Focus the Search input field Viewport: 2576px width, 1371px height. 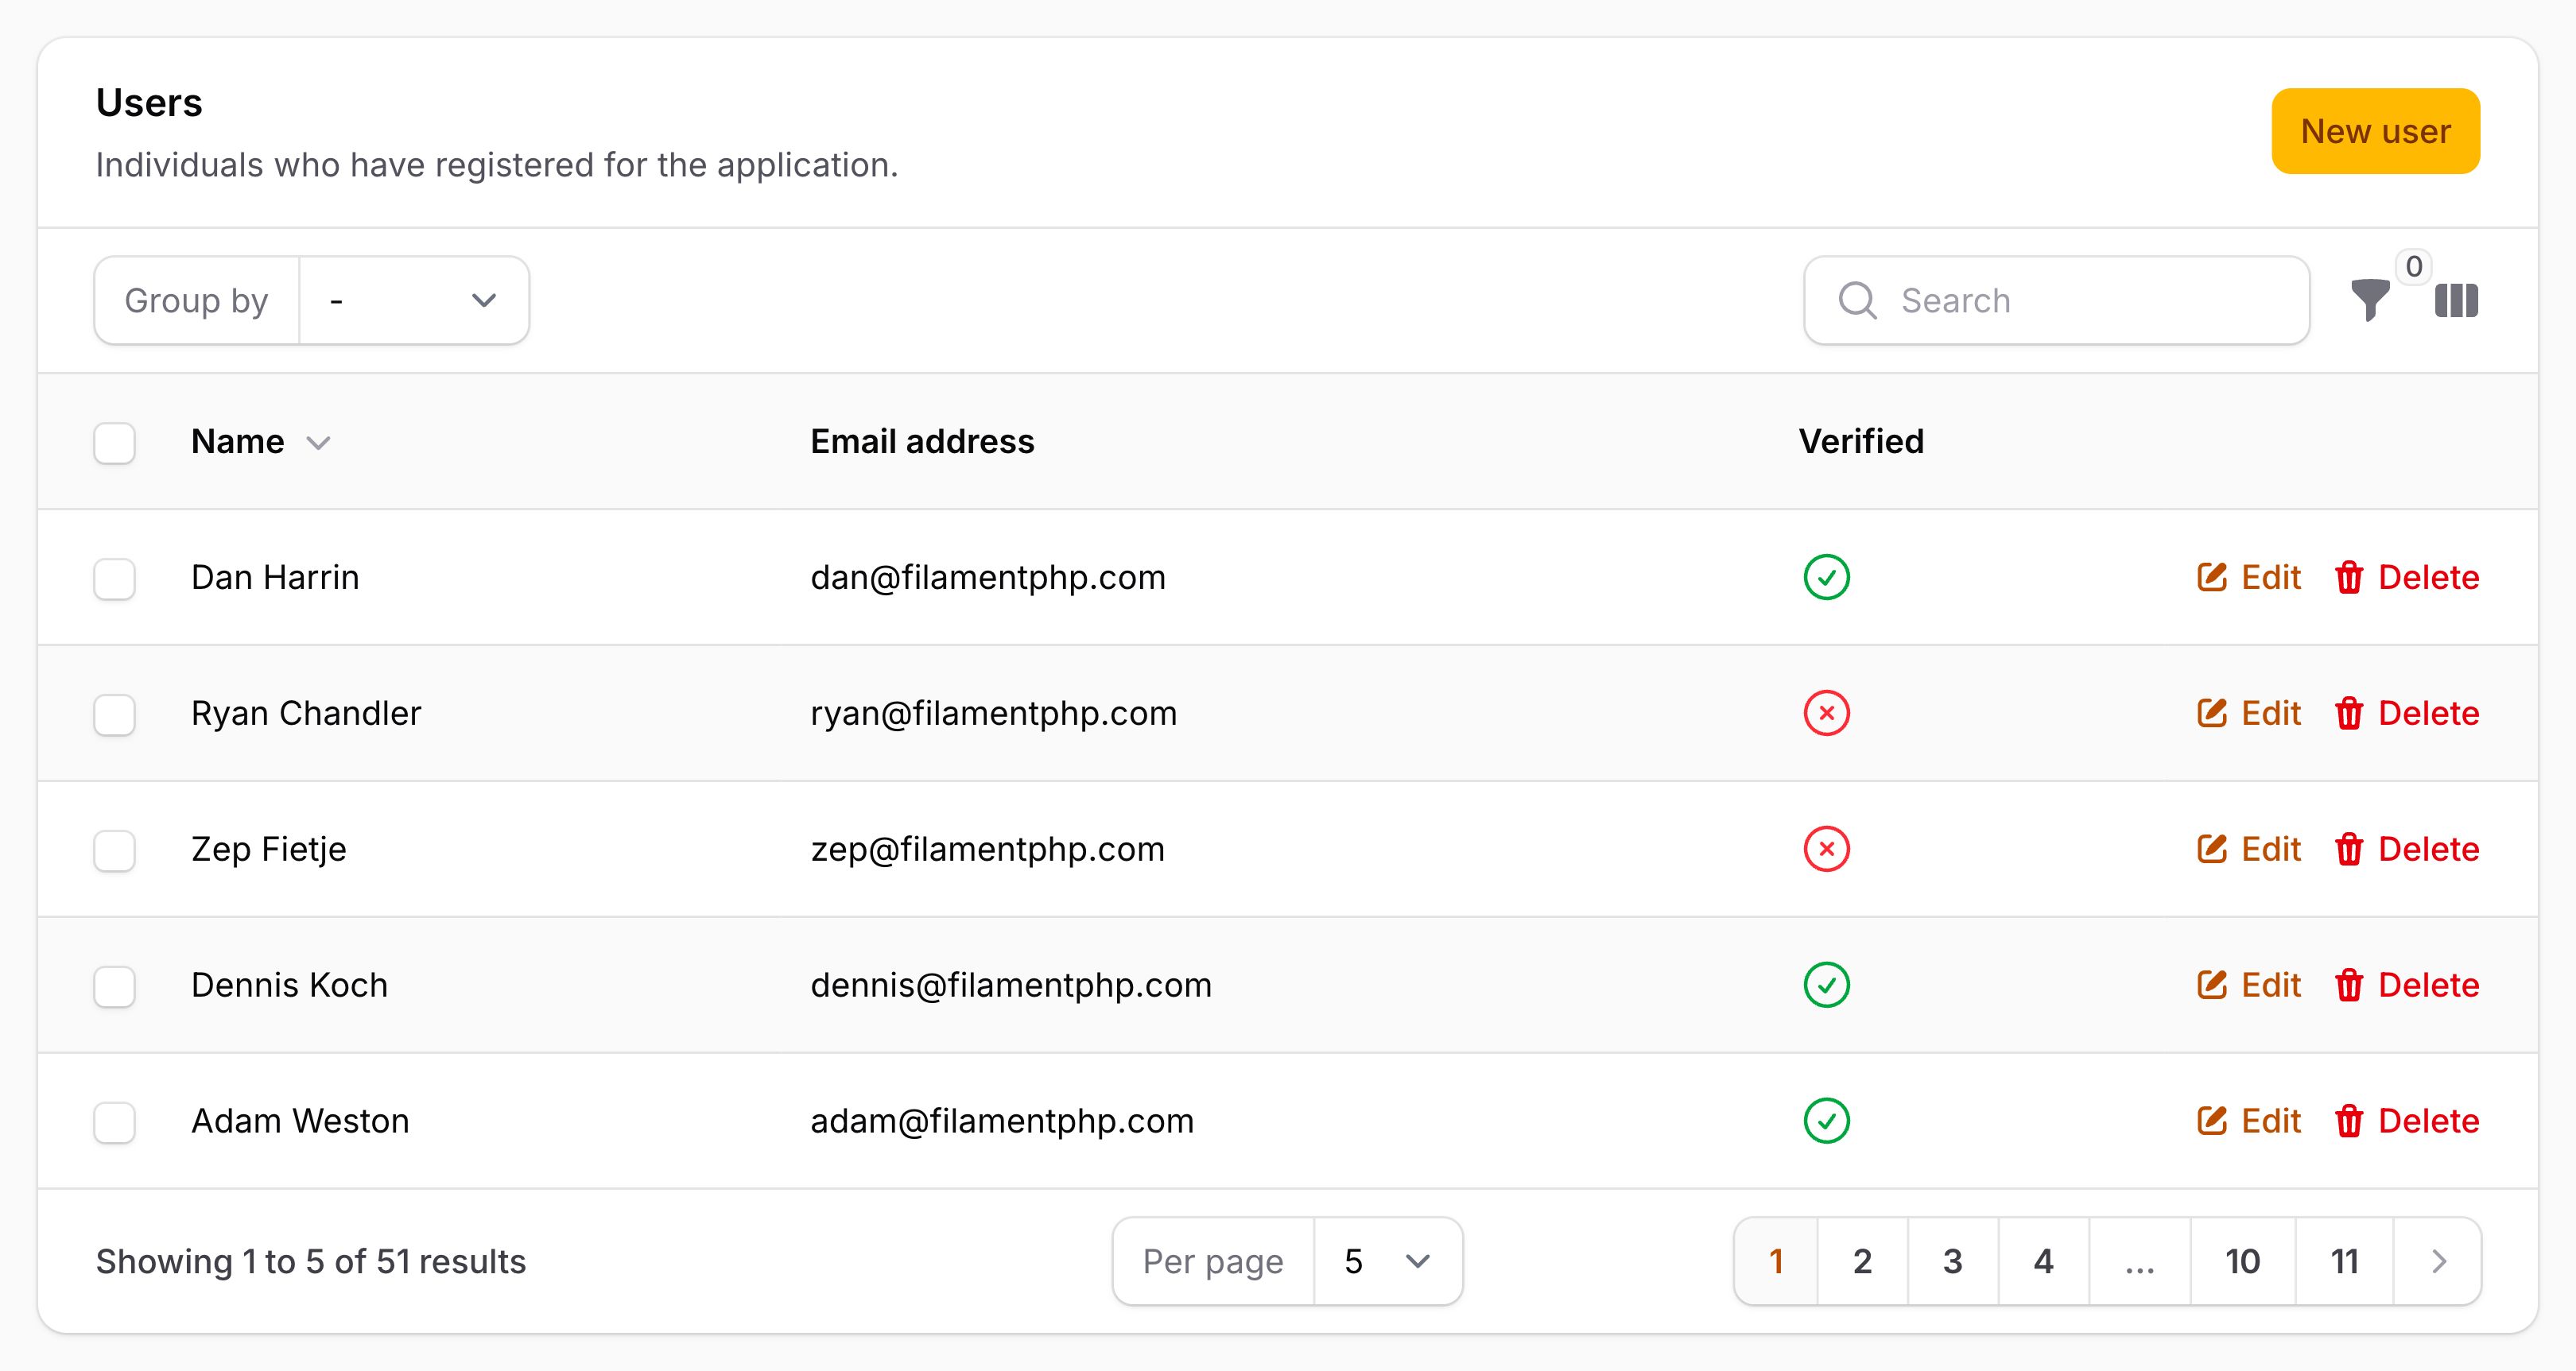coord(2057,300)
